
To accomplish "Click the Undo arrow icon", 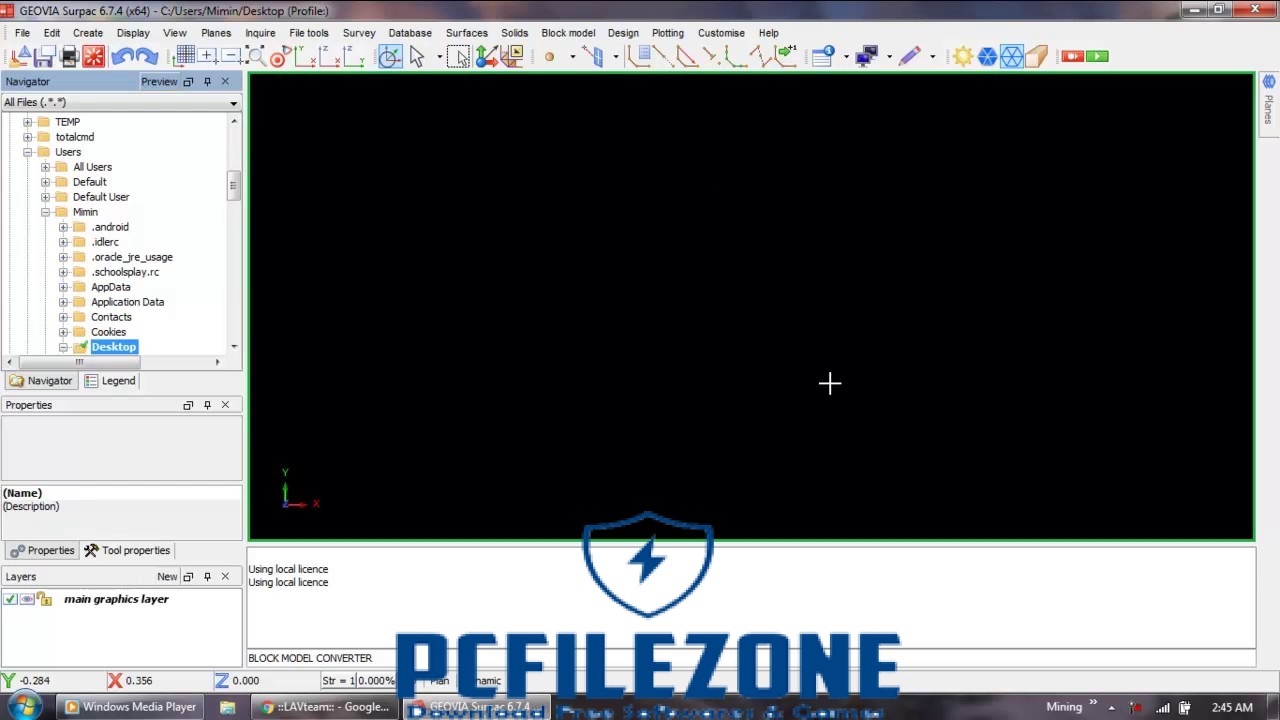I will [122, 57].
